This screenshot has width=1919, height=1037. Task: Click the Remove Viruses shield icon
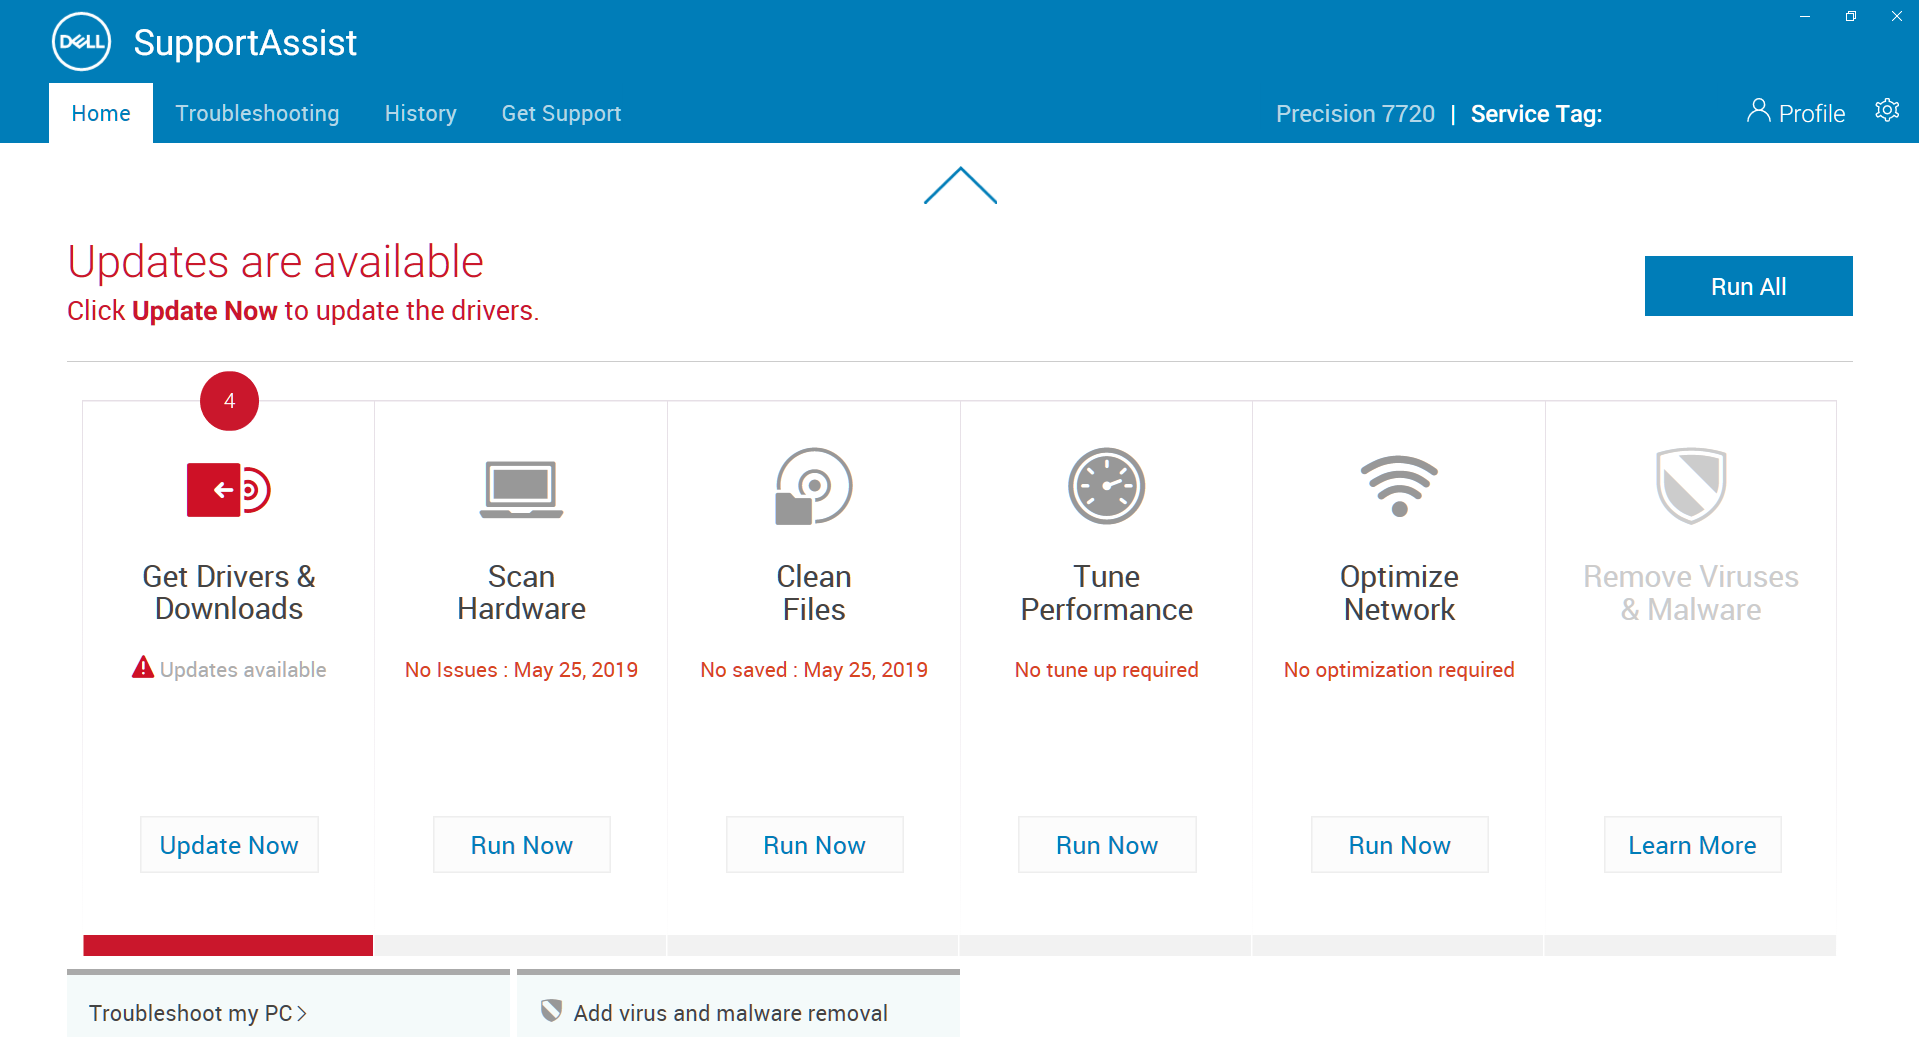click(x=1691, y=486)
